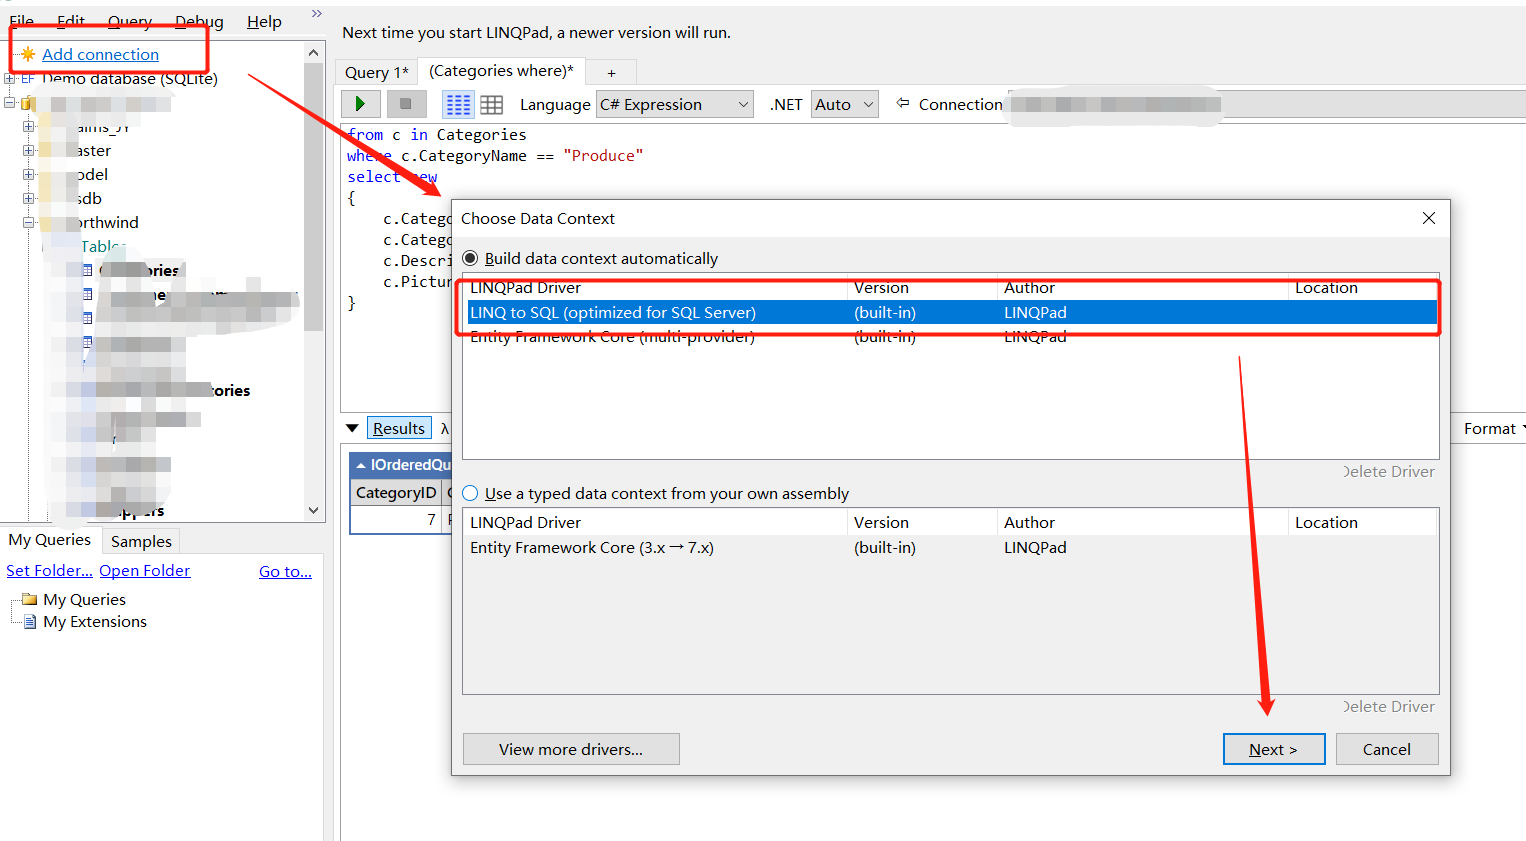
Task: Click the Cancel button in the dialog
Action: tap(1387, 749)
